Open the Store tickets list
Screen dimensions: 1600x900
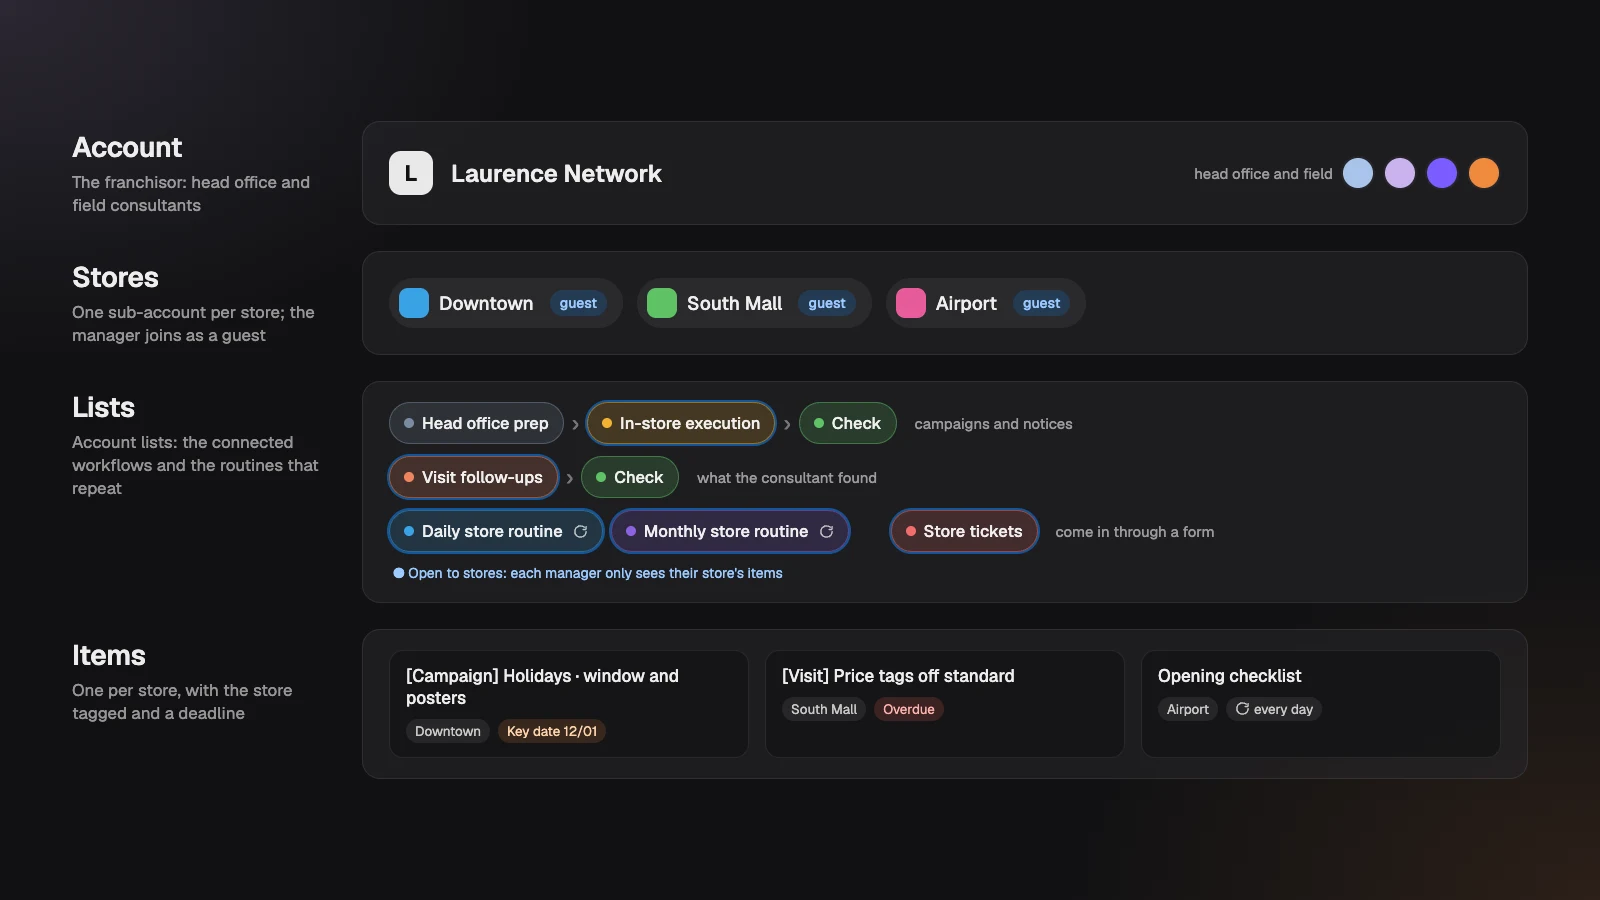964,531
